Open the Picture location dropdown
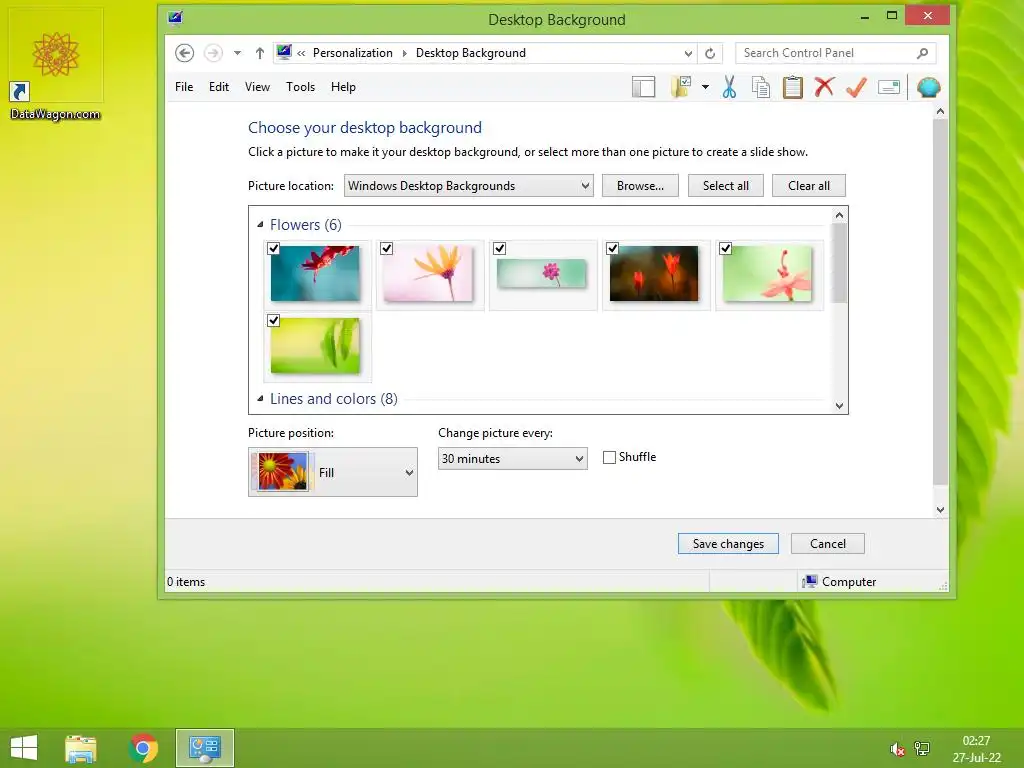 [x=468, y=185]
